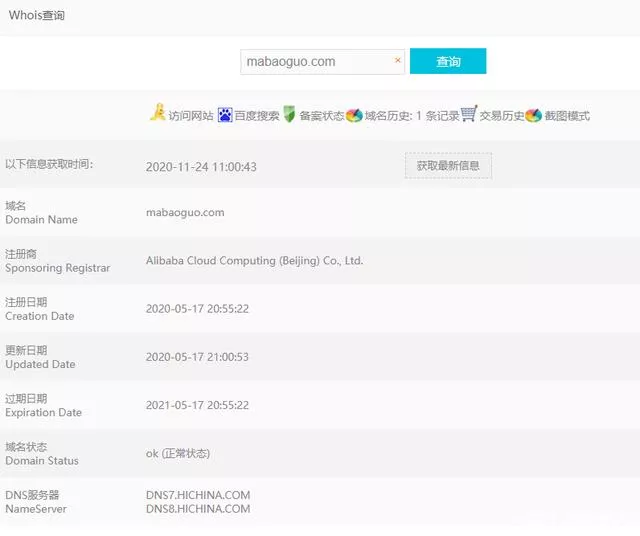Image resolution: width=640 pixels, height=536 pixels.
Task: Open 域名历史 1 条记录 link
Action: (x=411, y=116)
